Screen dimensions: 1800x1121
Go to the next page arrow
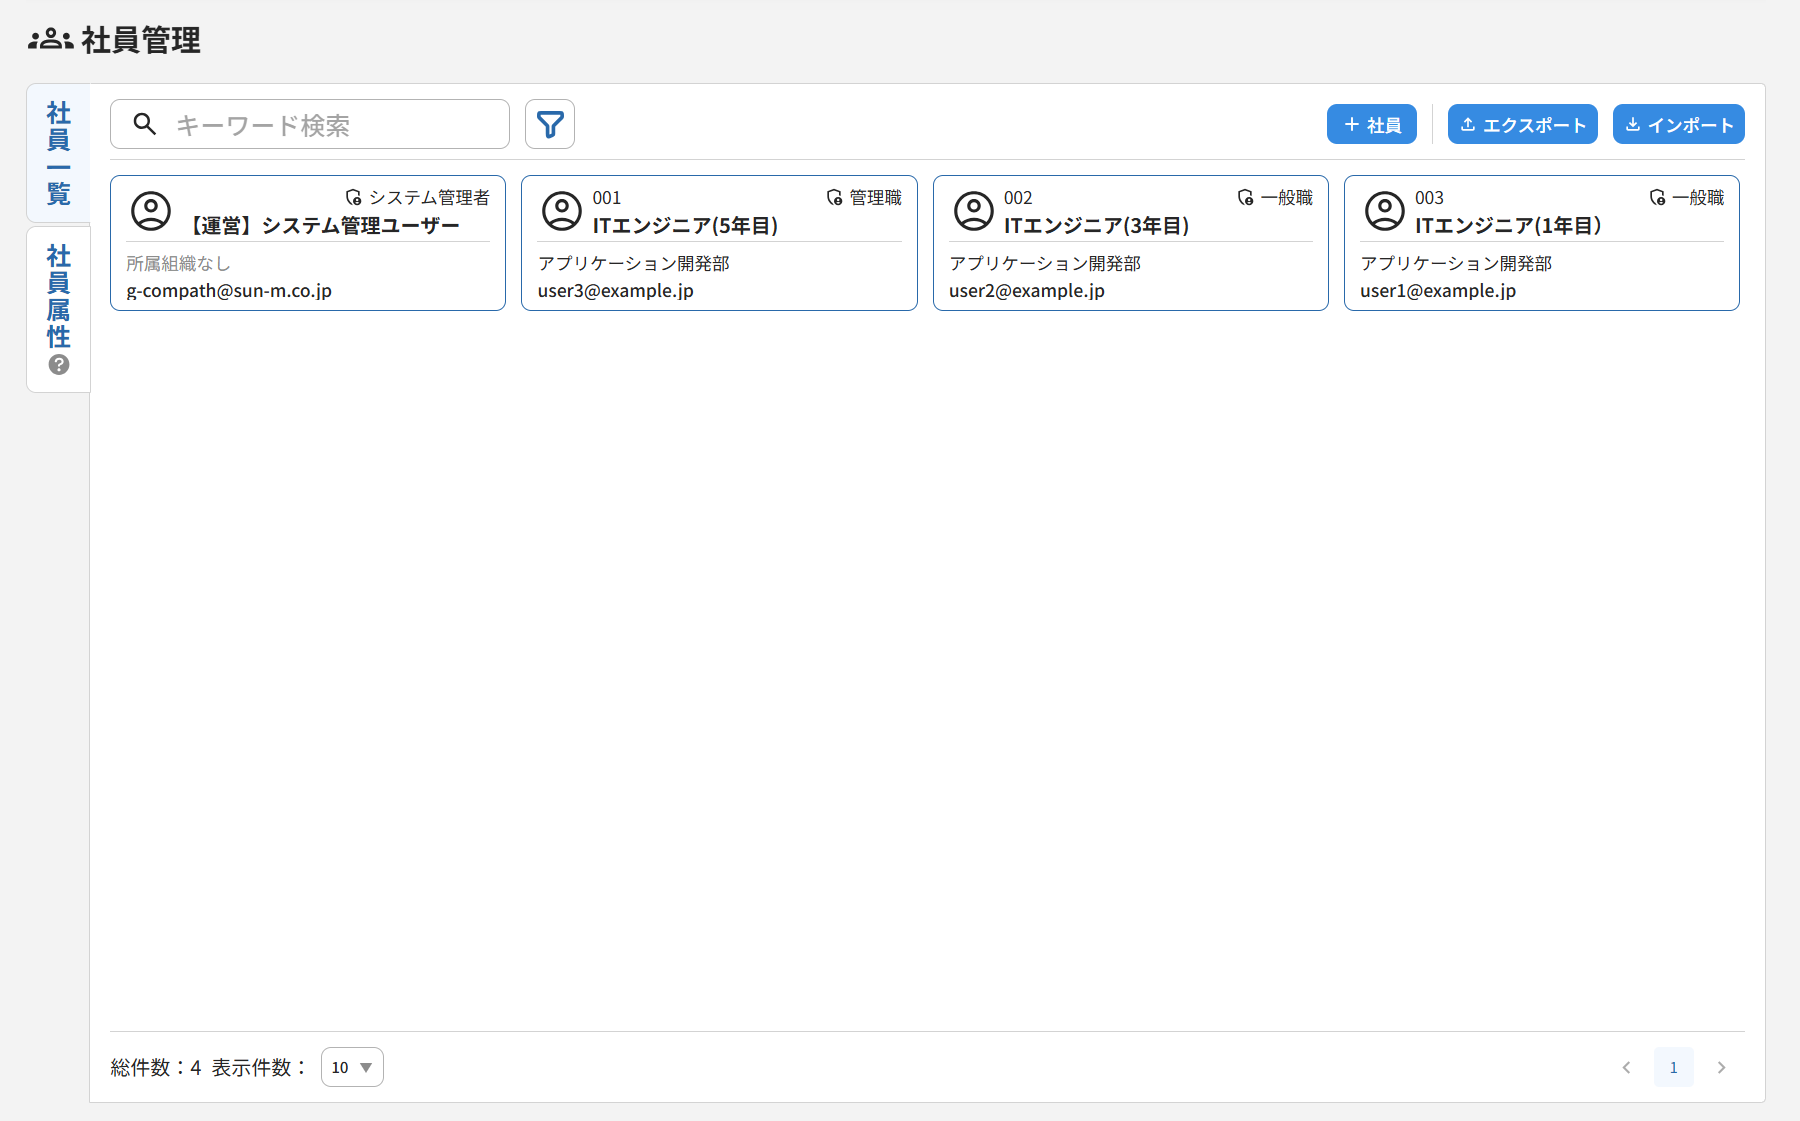click(1721, 1067)
